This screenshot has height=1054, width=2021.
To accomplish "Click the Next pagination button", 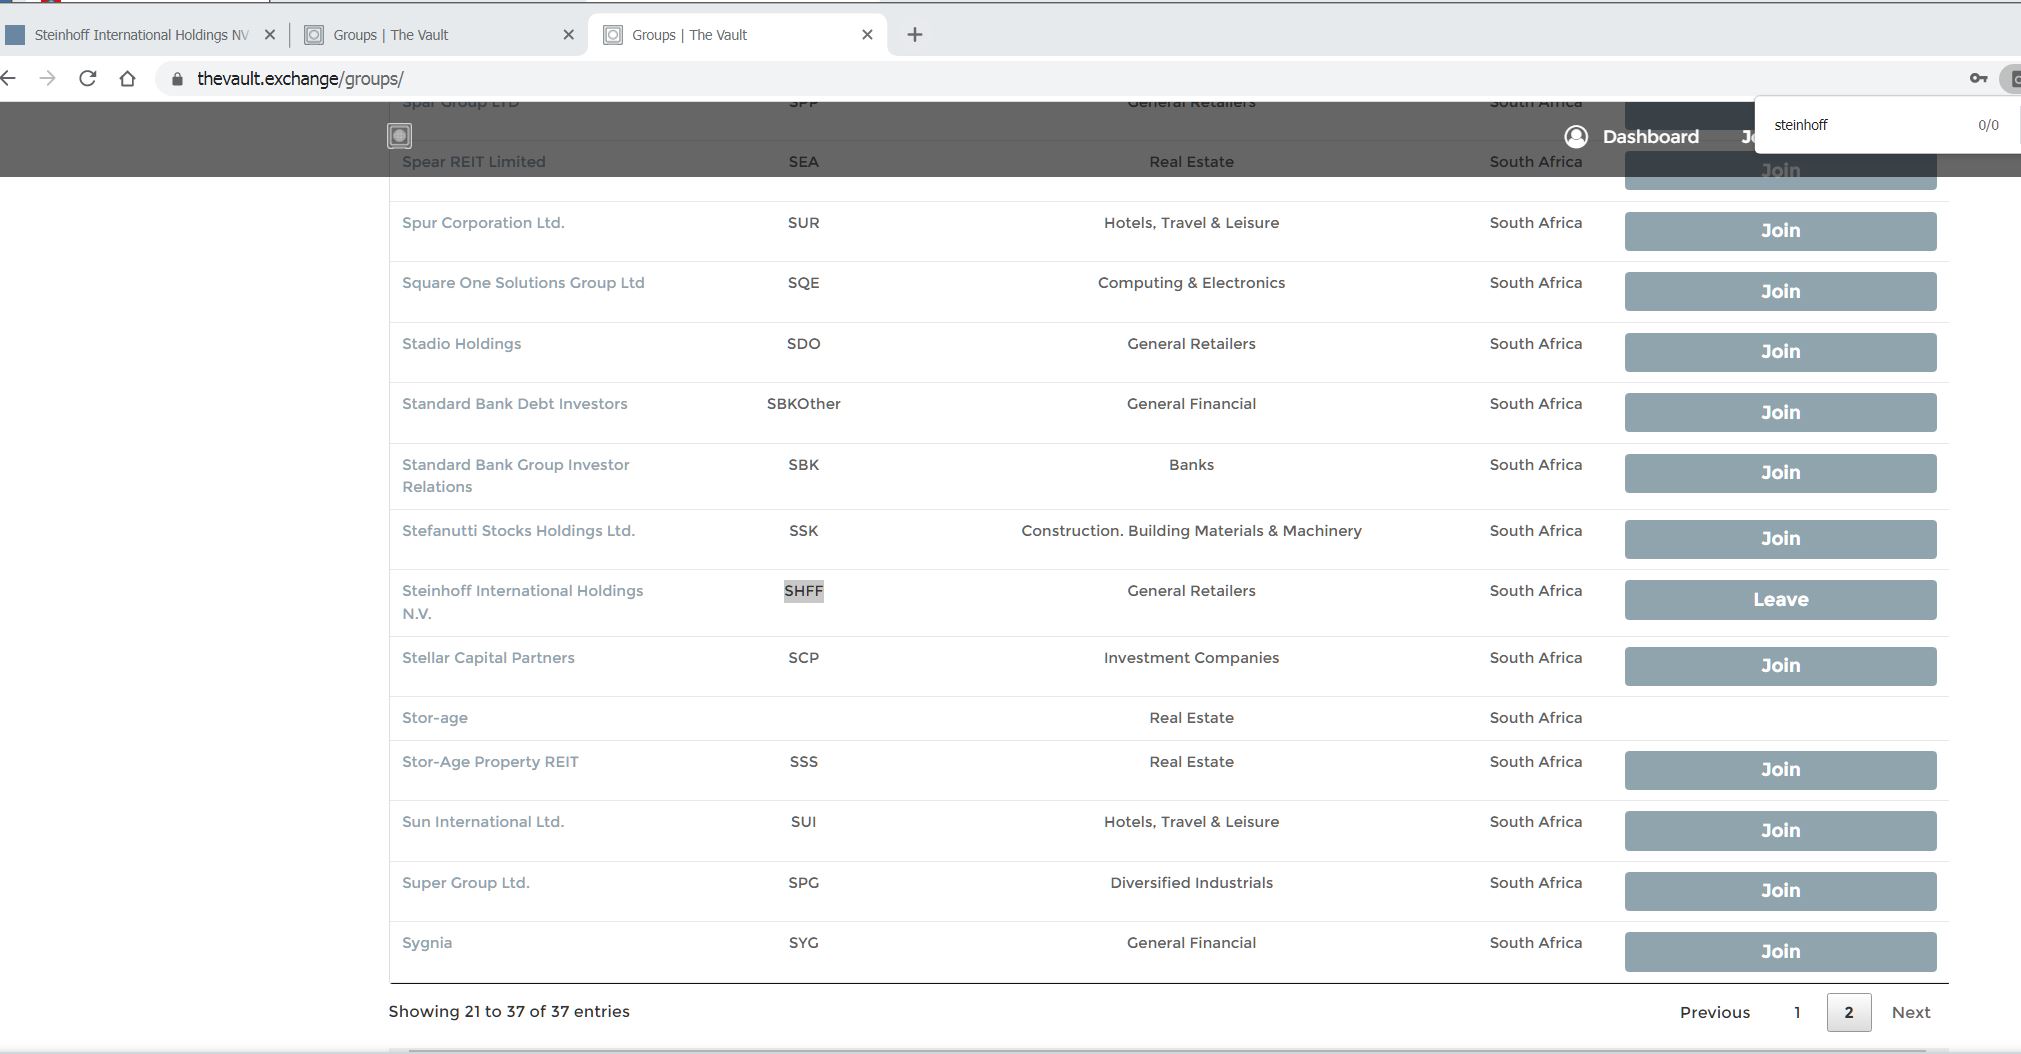I will coord(1910,1013).
